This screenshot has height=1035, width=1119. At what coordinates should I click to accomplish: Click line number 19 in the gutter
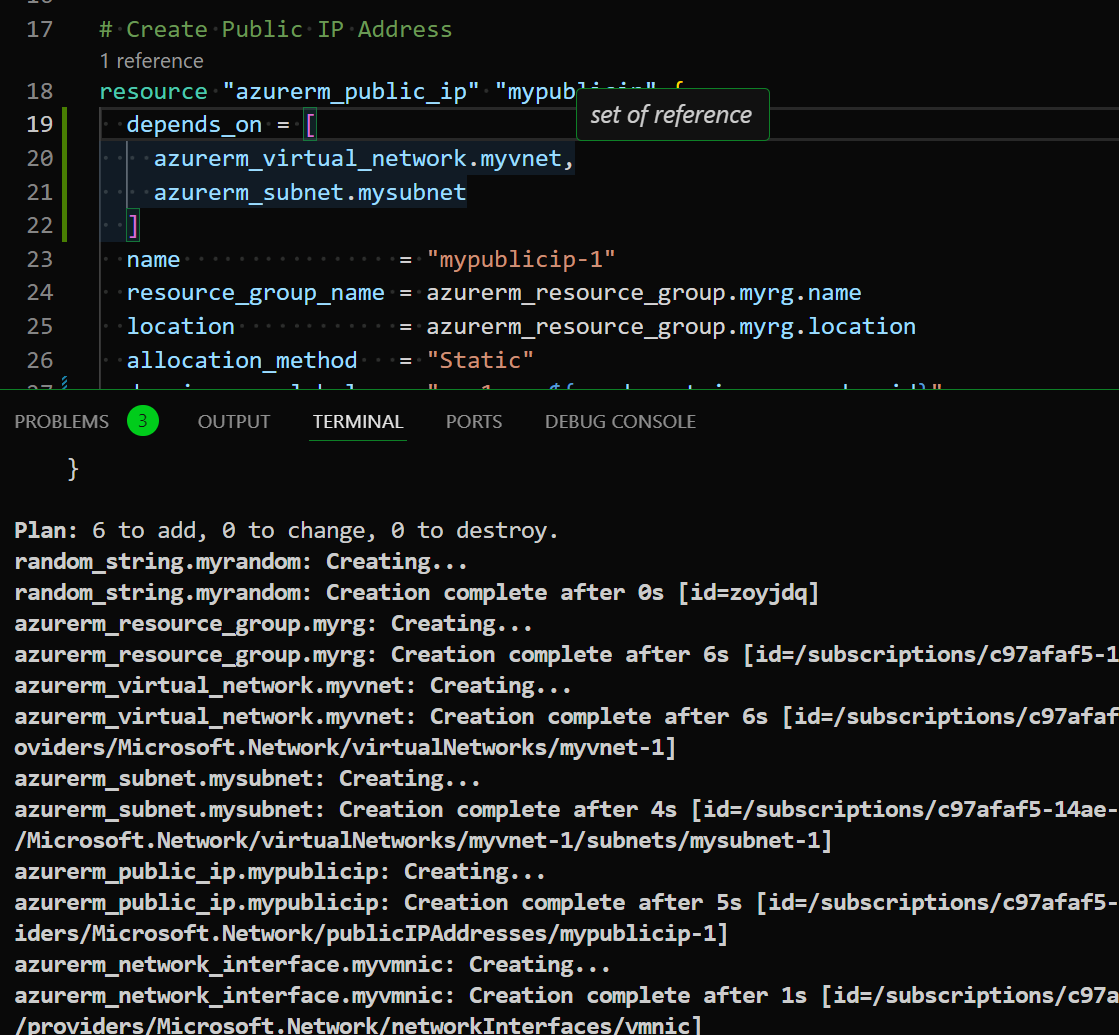click(40, 124)
